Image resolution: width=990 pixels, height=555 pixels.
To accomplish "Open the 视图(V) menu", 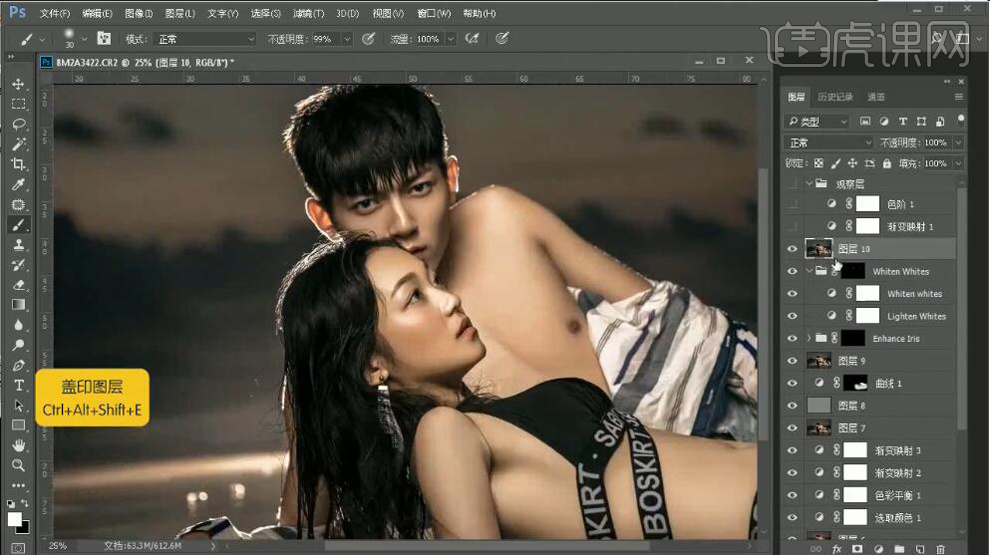I will pyautogui.click(x=388, y=13).
